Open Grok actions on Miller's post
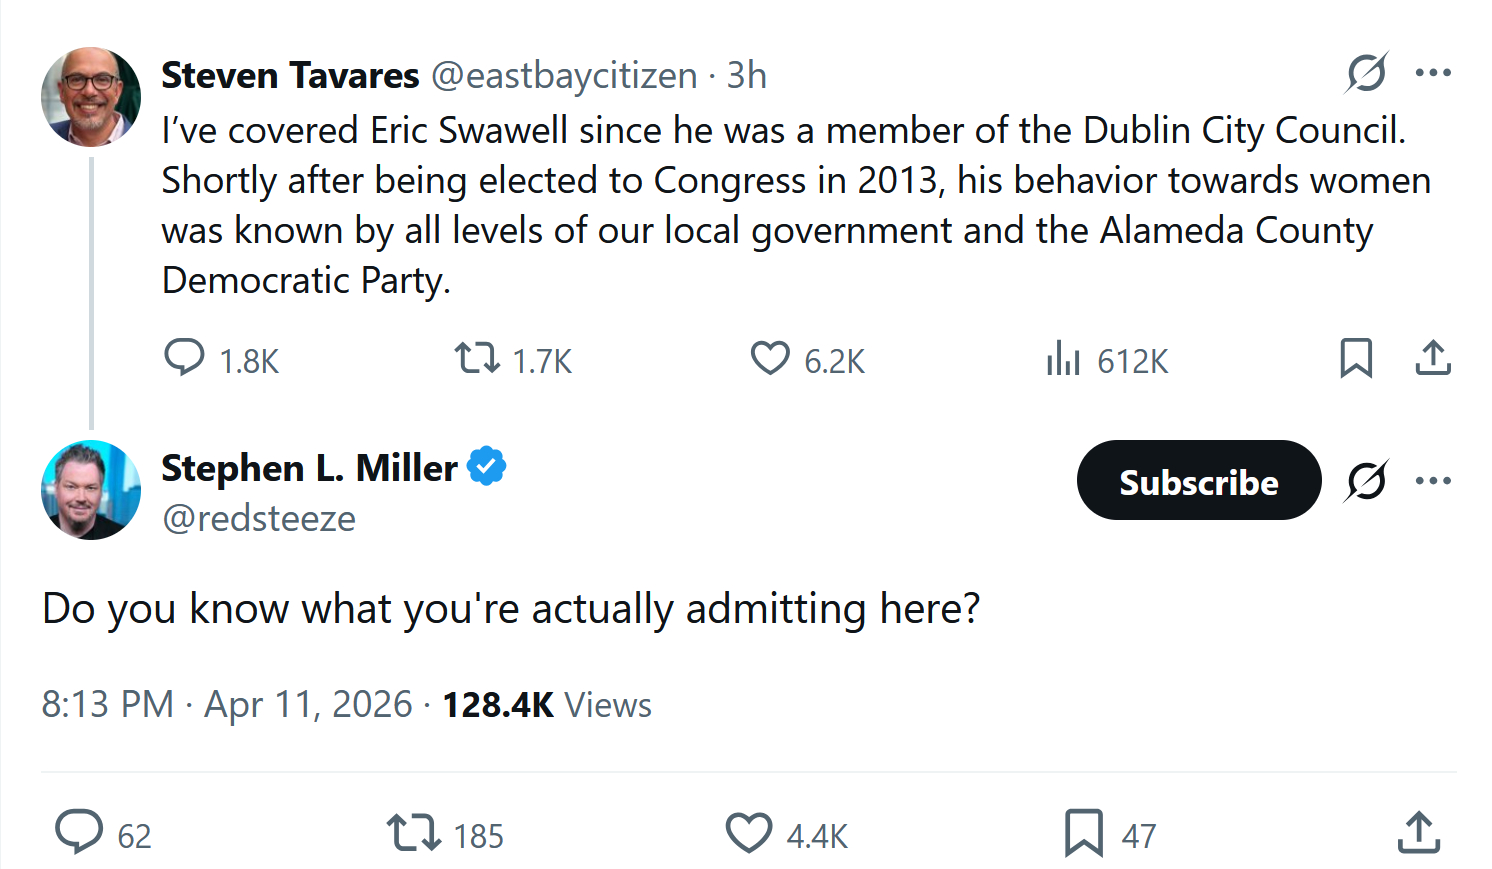The height and width of the screenshot is (869, 1492). tap(1366, 481)
